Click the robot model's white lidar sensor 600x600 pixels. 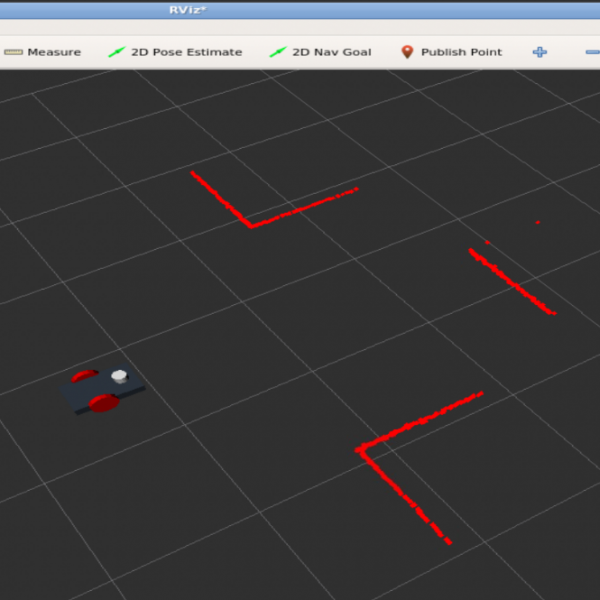click(119, 376)
